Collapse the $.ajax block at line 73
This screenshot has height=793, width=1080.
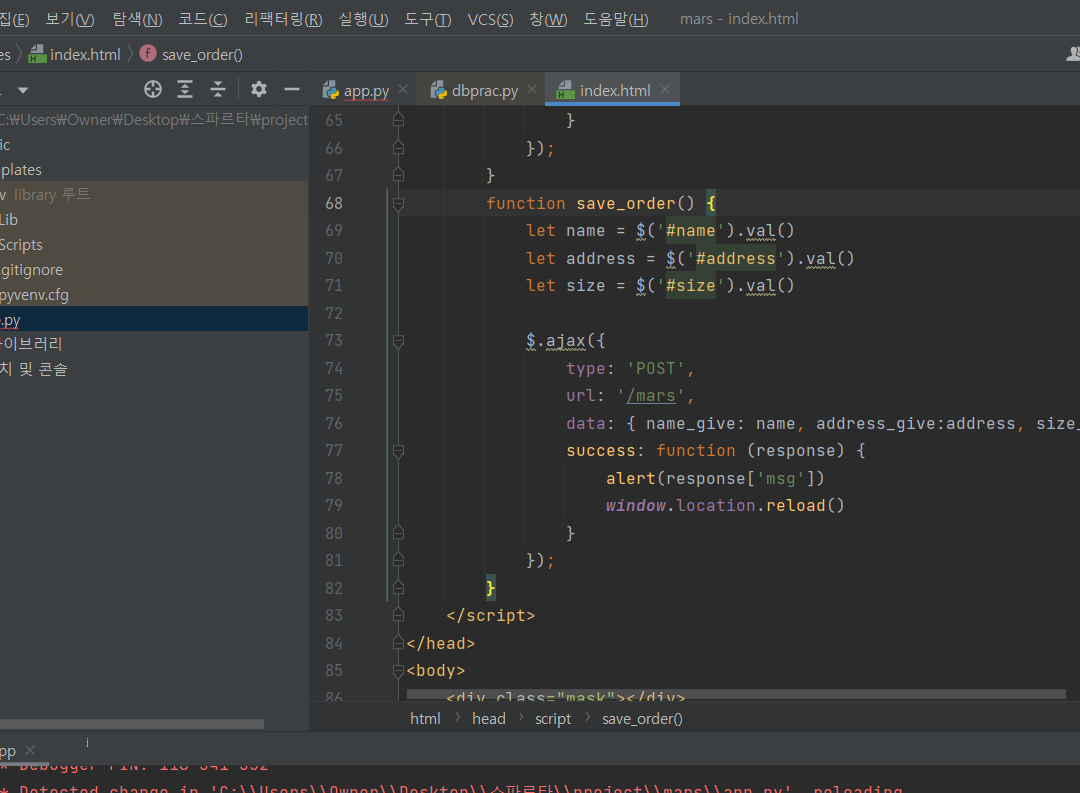(x=398, y=340)
